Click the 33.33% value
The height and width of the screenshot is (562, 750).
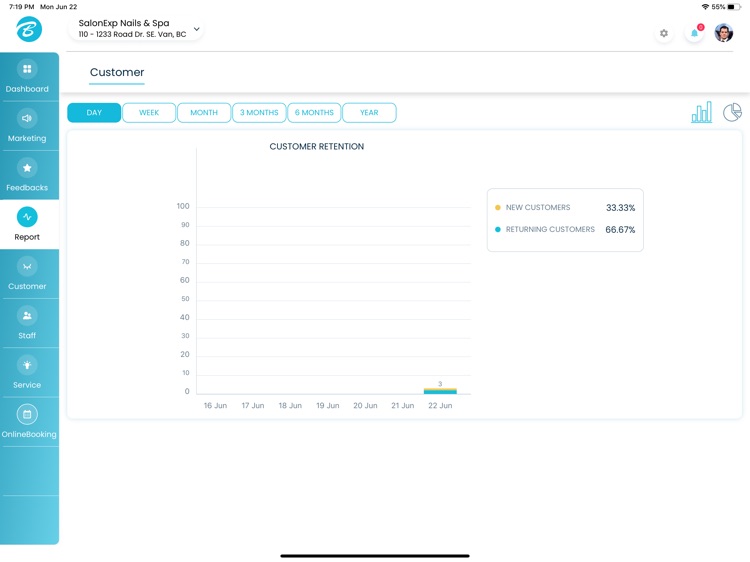620,208
